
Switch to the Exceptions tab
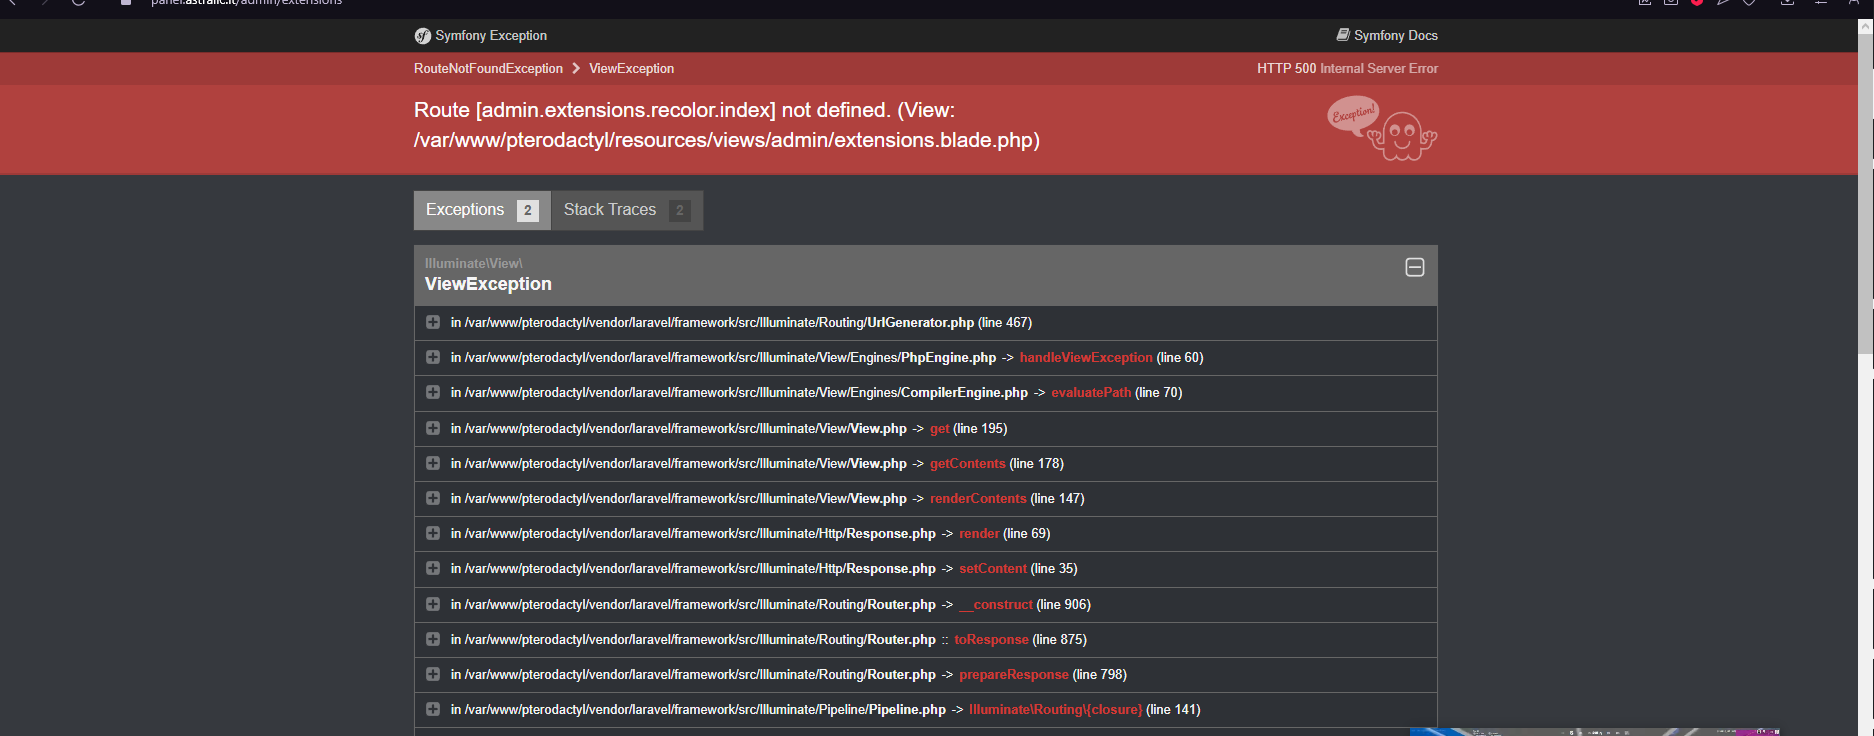(x=482, y=210)
